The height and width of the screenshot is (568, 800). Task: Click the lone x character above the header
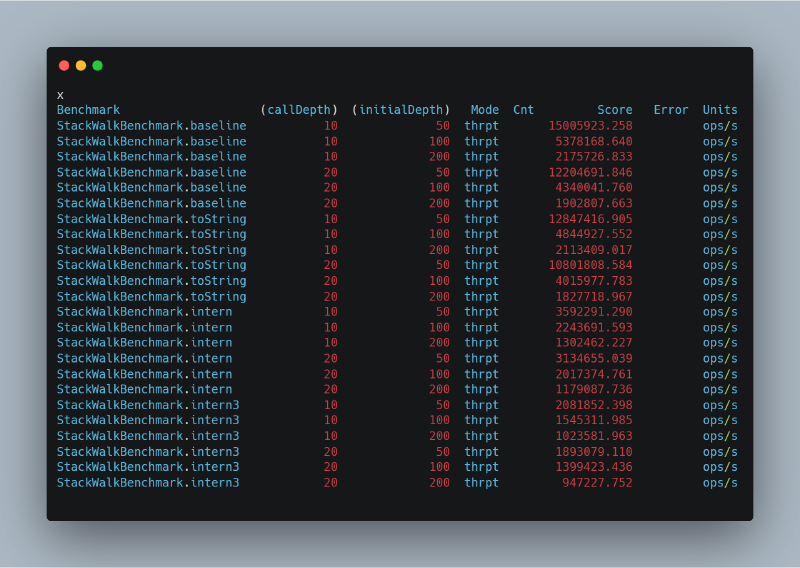(x=60, y=95)
